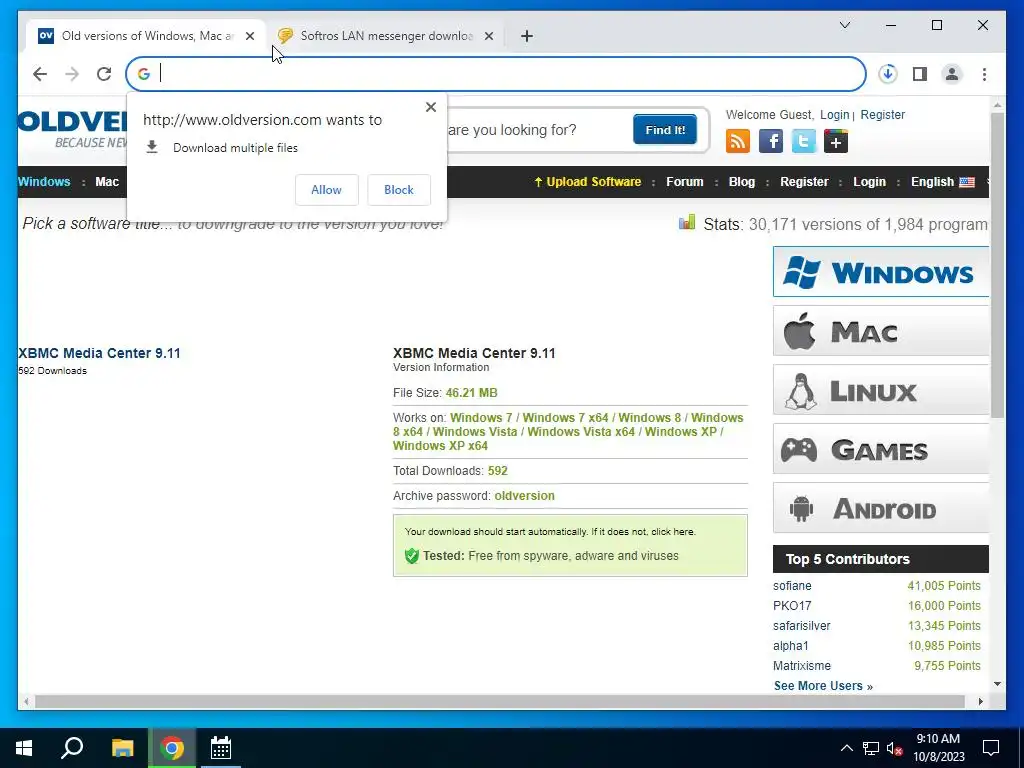Close the Old versions of Windows tab
Image resolution: width=1024 pixels, height=768 pixels.
point(249,36)
